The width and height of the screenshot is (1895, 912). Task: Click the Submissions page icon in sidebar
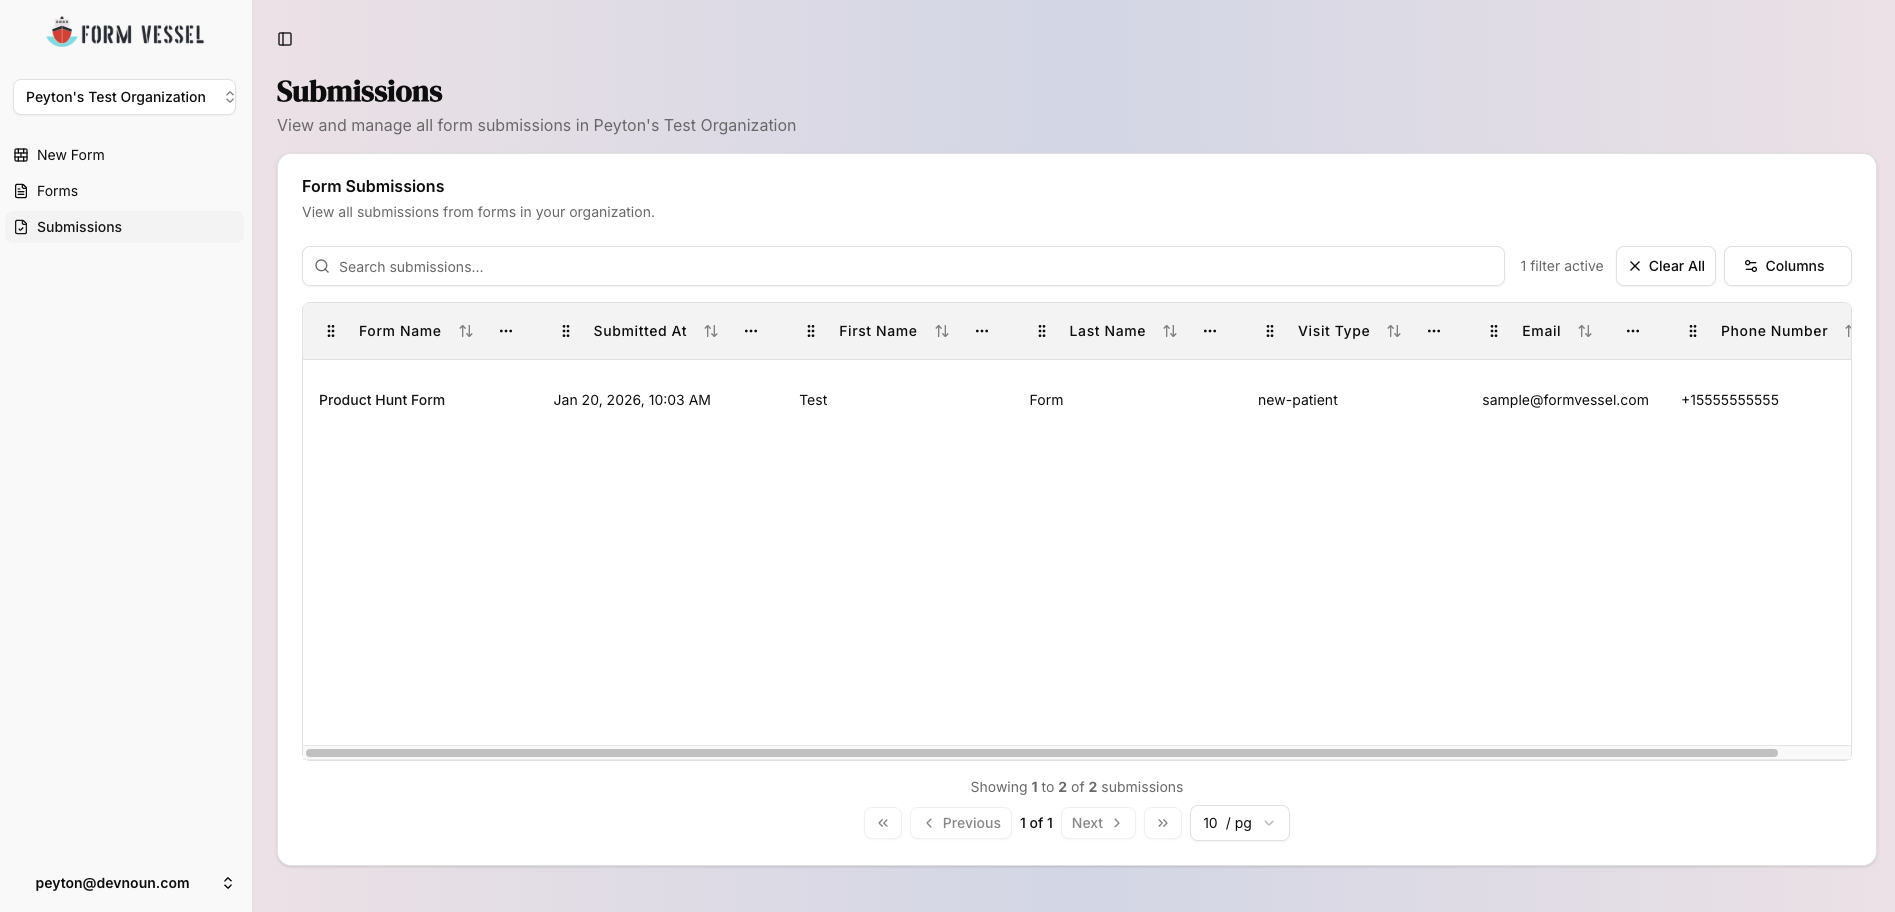point(21,227)
